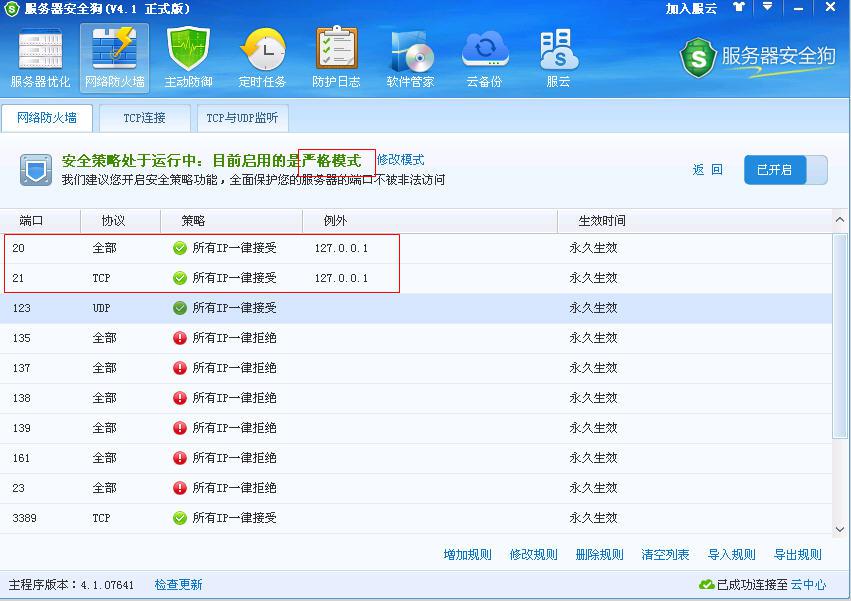The image size is (851, 601).
Task: Click the green accept icon for port 123
Action: pyautogui.click(x=180, y=308)
